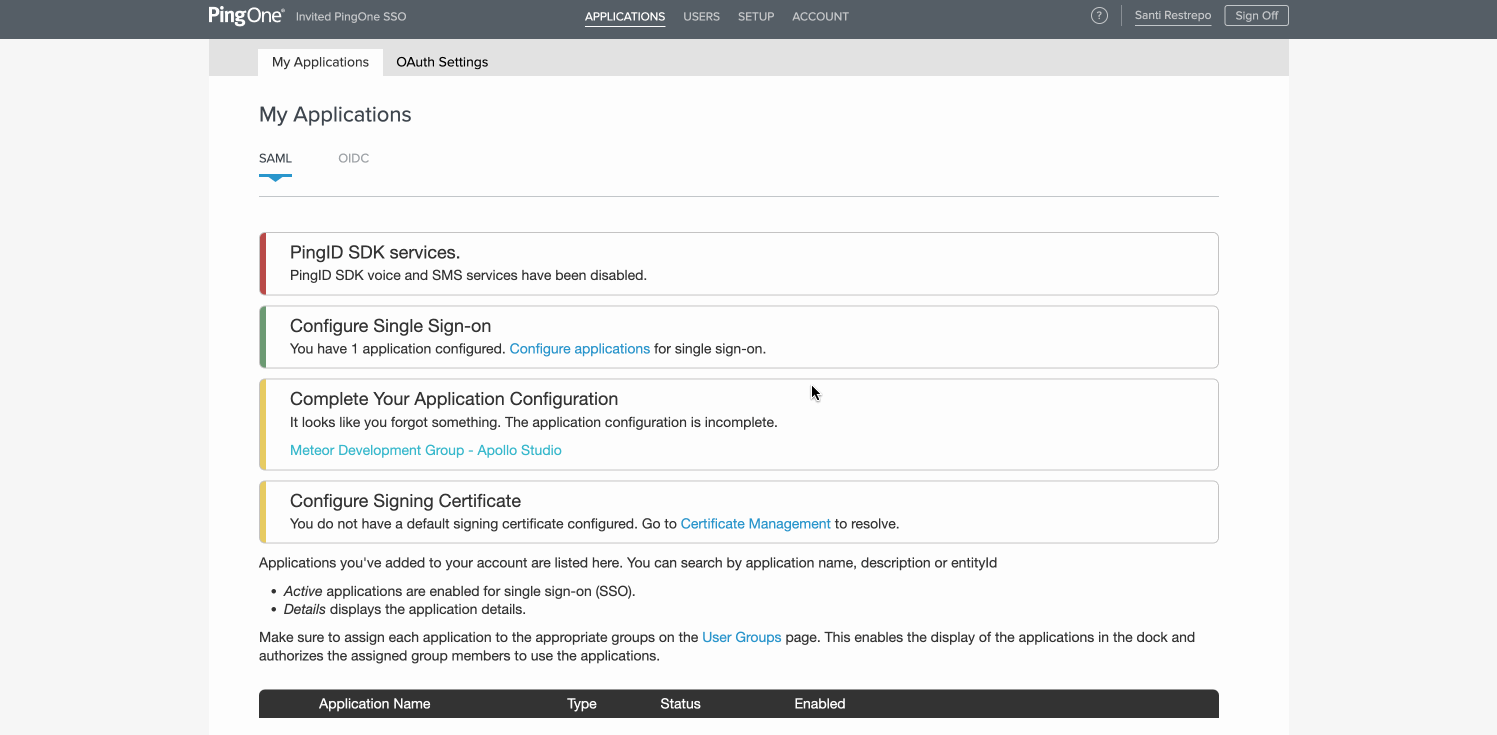
Task: Select the OIDC tab
Action: [353, 158]
